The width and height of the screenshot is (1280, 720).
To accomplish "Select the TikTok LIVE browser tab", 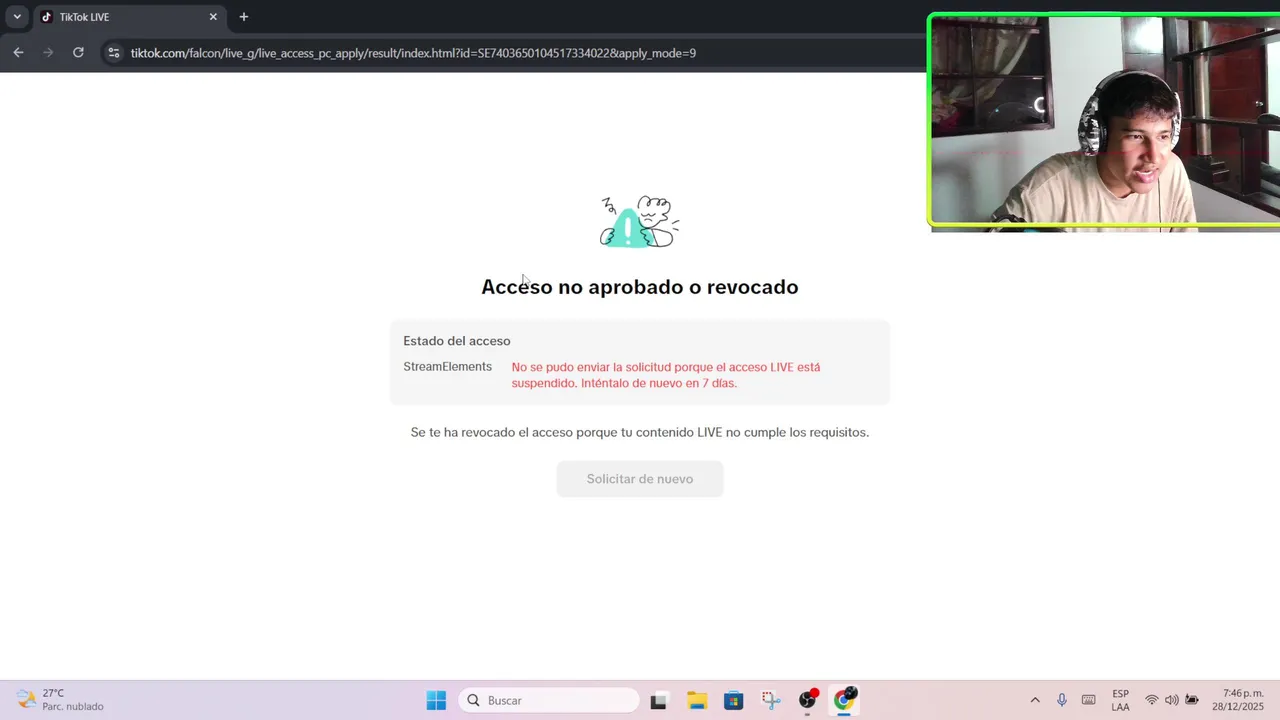I will (127, 17).
